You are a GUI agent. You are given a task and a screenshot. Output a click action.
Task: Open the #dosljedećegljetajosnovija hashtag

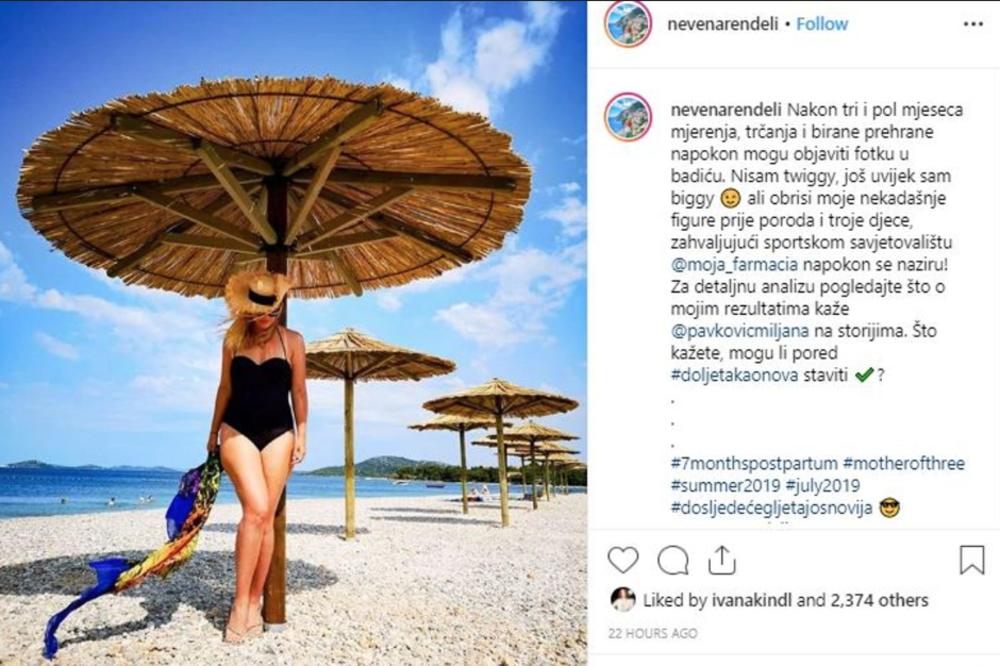pos(772,508)
